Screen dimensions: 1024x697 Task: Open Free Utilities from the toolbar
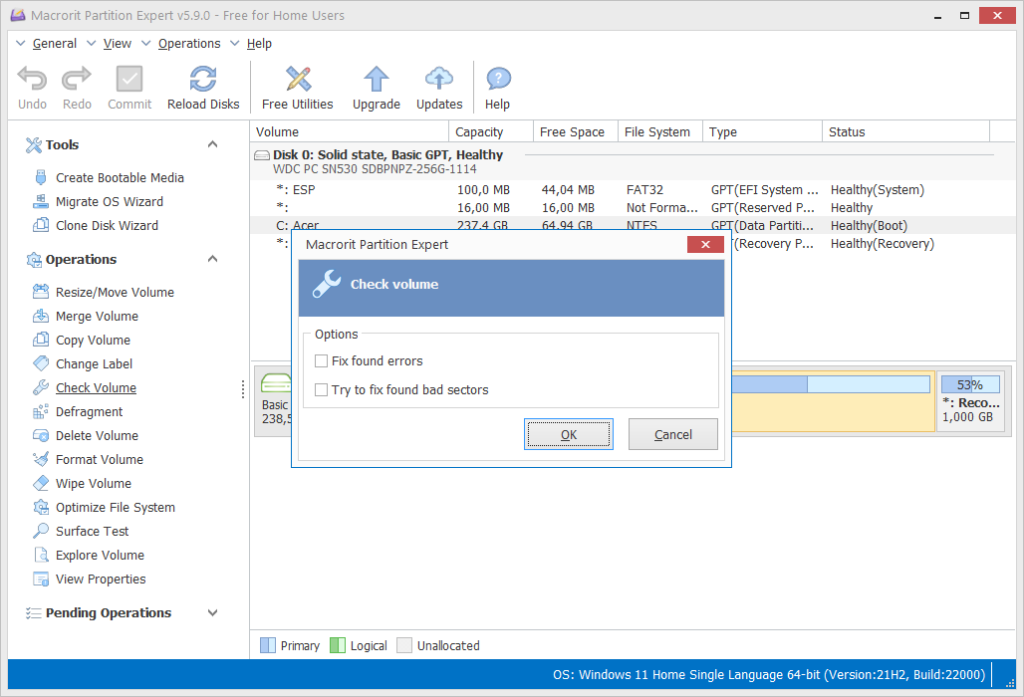(296, 86)
